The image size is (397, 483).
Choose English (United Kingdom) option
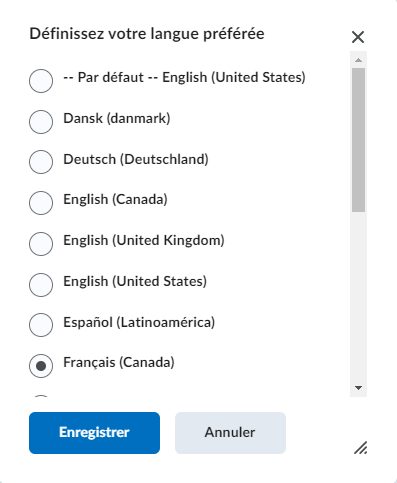pyautogui.click(x=41, y=244)
